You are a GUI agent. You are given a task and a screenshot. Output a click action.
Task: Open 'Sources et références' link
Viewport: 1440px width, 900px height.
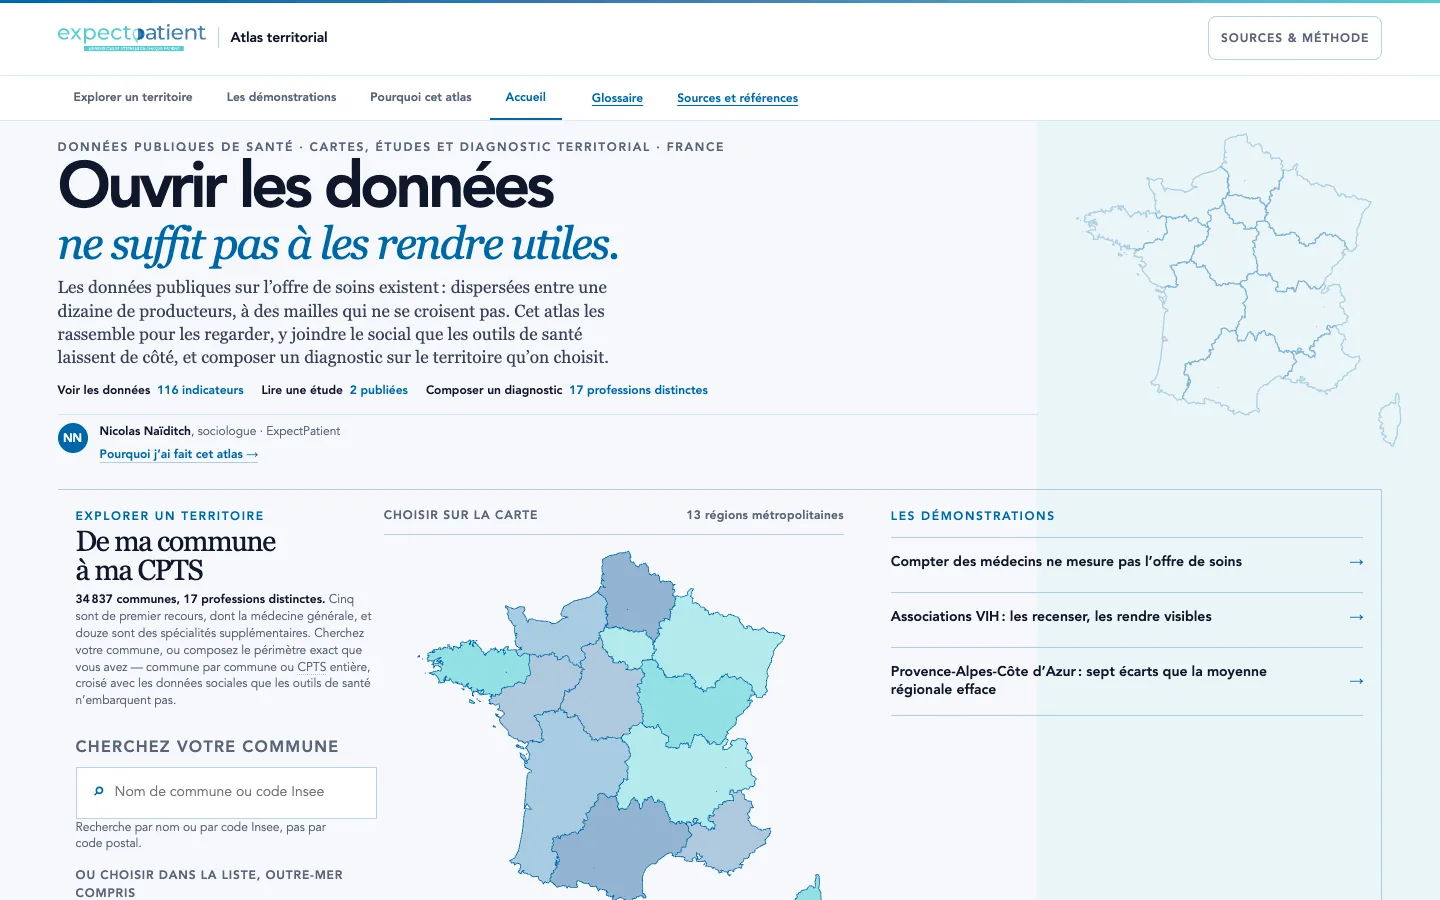[737, 98]
